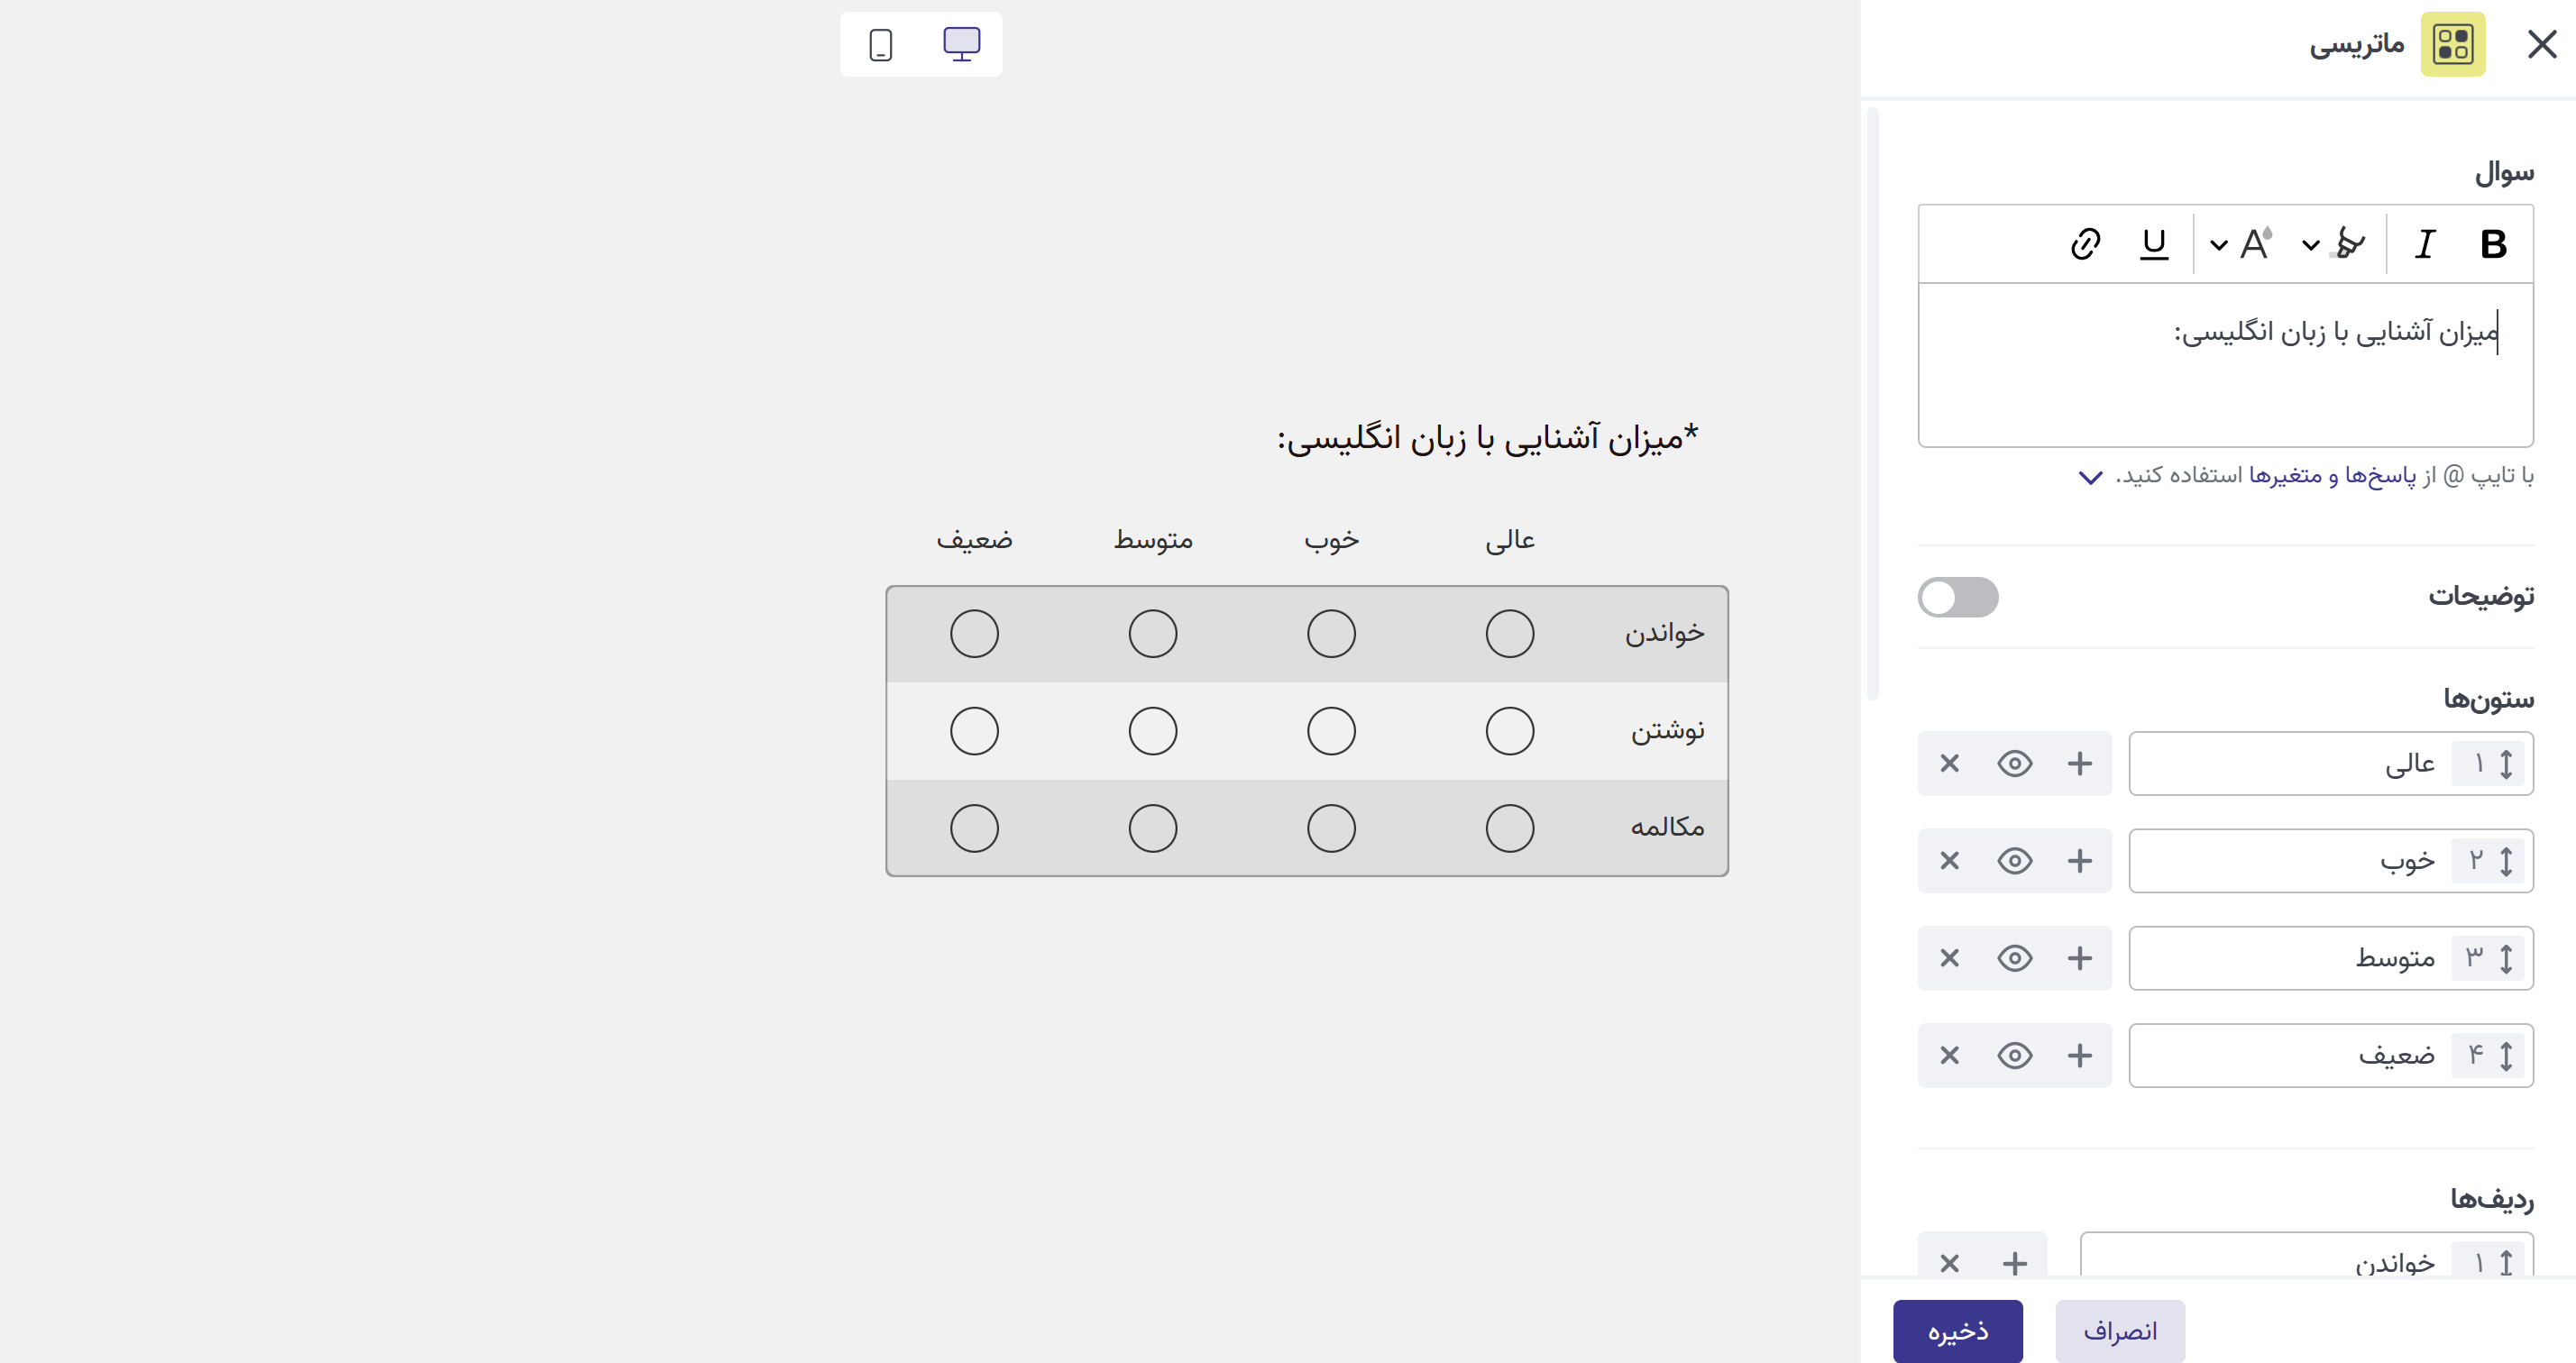Switch to mobile preview
The image size is (2576, 1363).
point(880,45)
